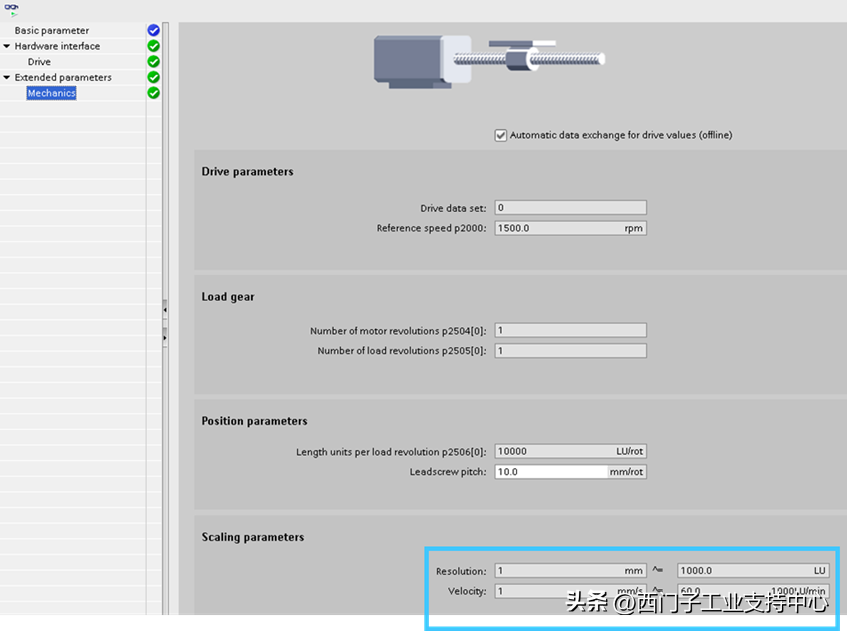Click the monitoring glasses icon at top
The image size is (847, 631).
12,8
